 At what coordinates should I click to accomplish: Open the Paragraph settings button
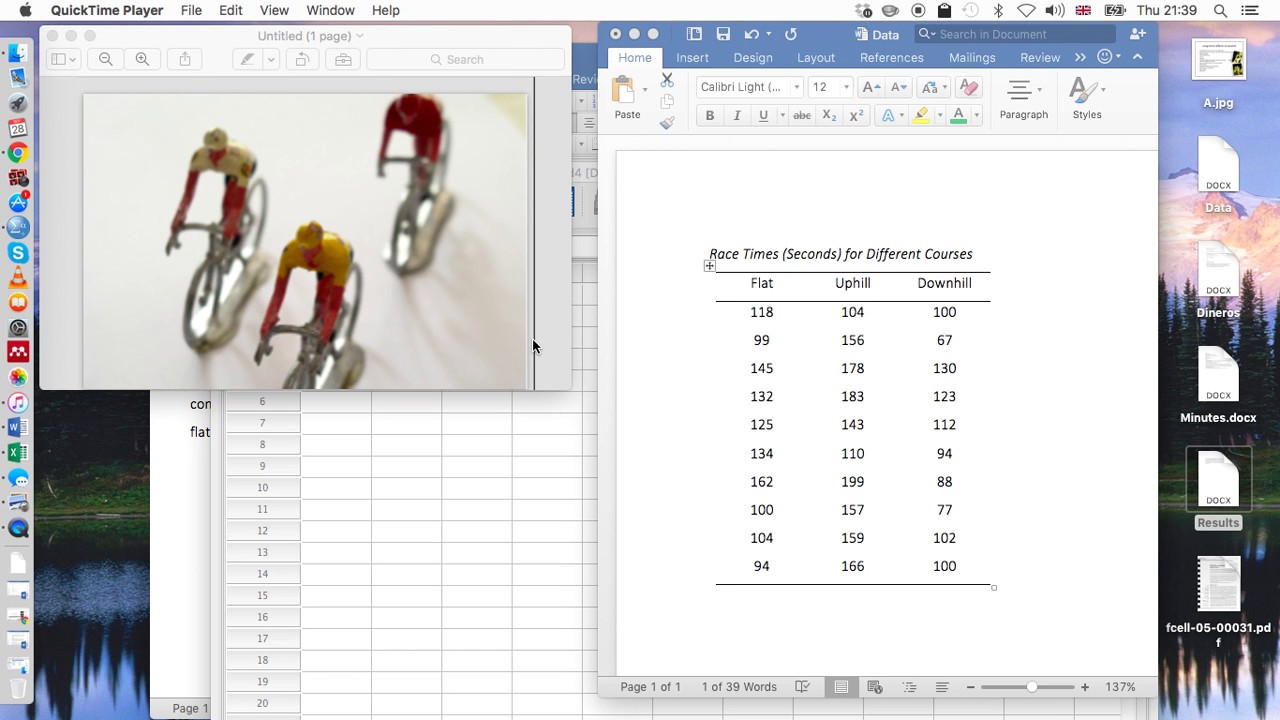[1024, 100]
